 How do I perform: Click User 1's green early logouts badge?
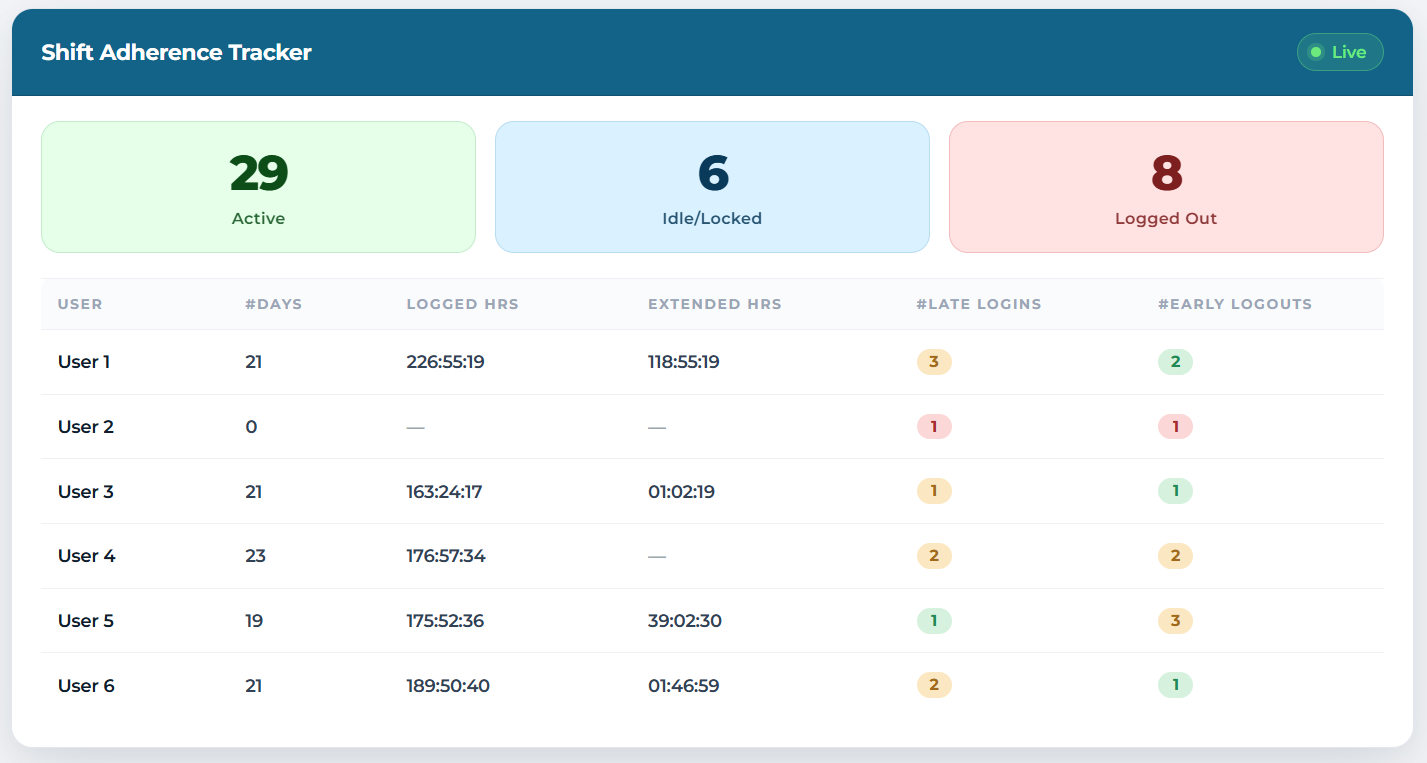[x=1175, y=362]
